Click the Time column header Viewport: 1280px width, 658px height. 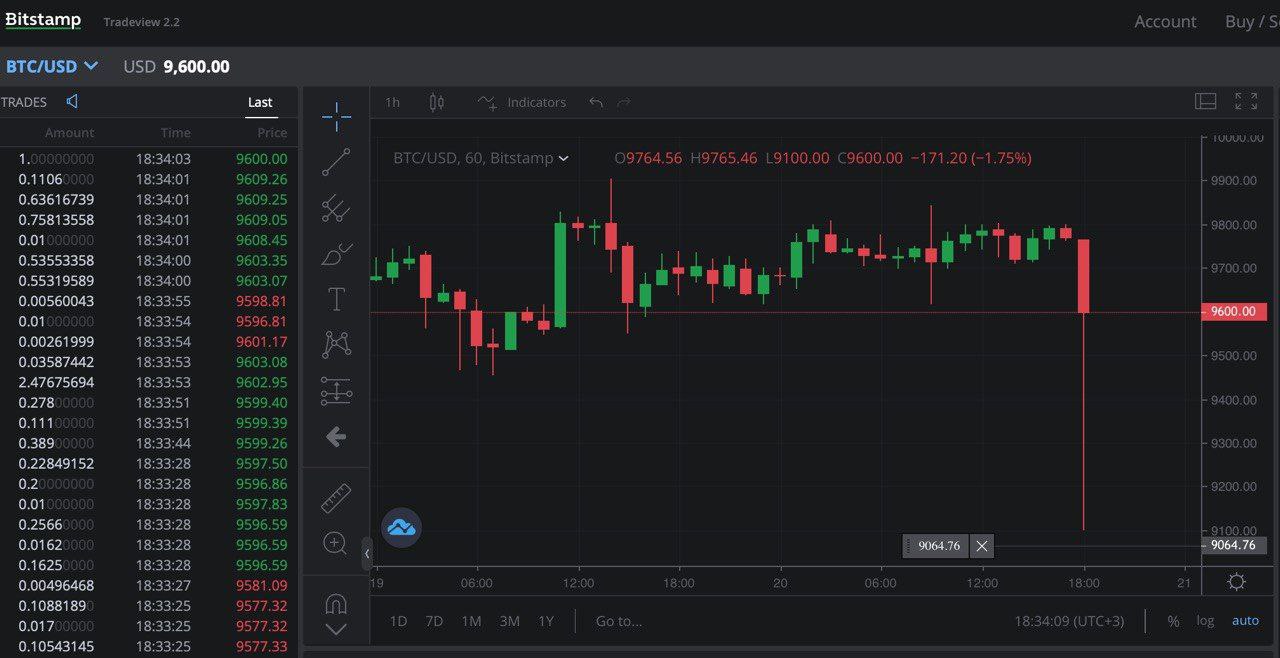coord(175,132)
